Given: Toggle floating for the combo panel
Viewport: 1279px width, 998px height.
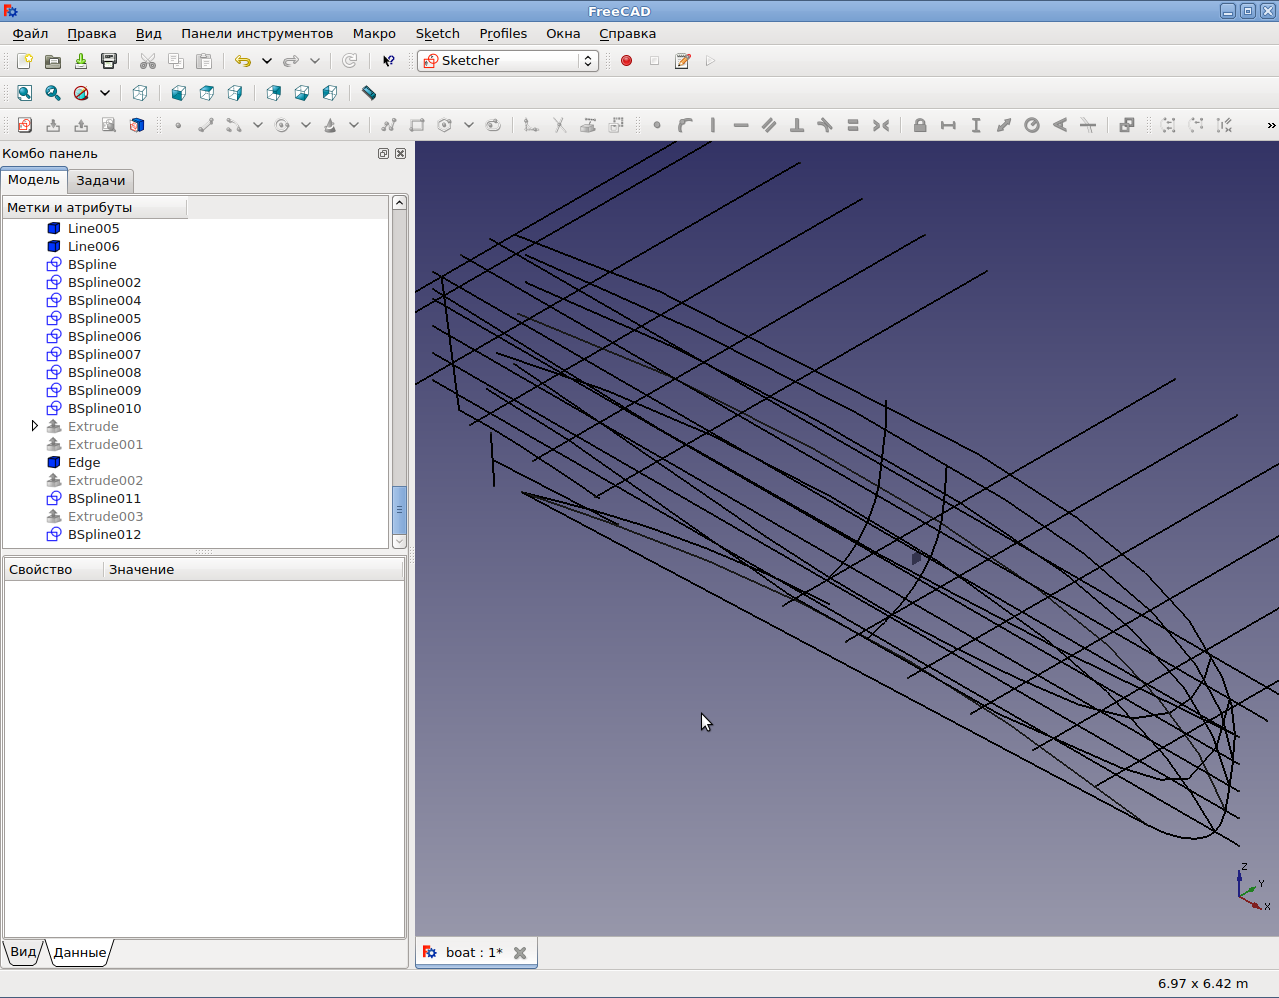Looking at the screenshot, I should 383,154.
